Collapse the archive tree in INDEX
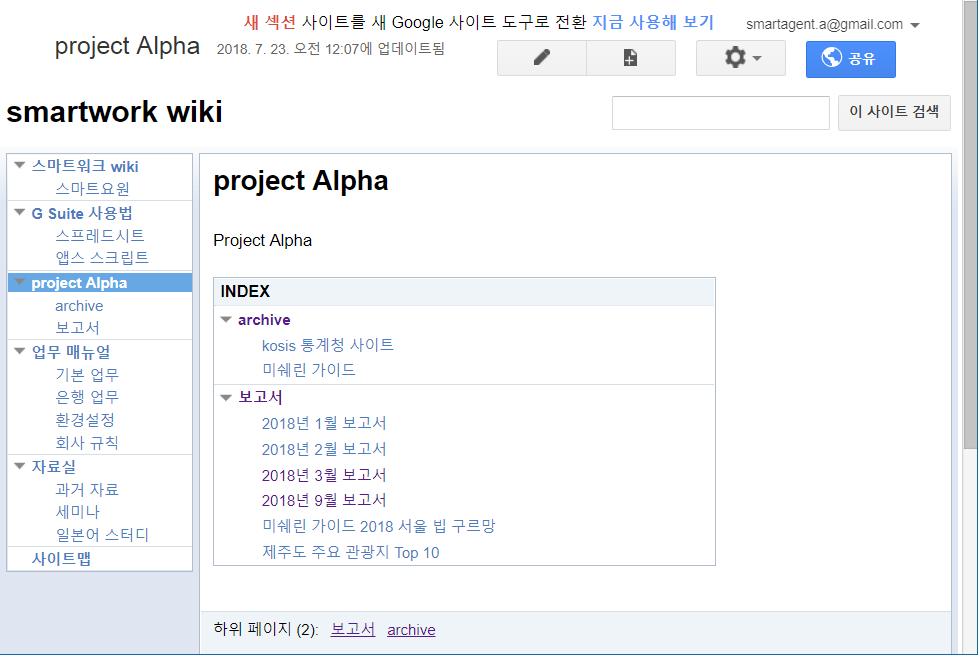 click(x=226, y=319)
